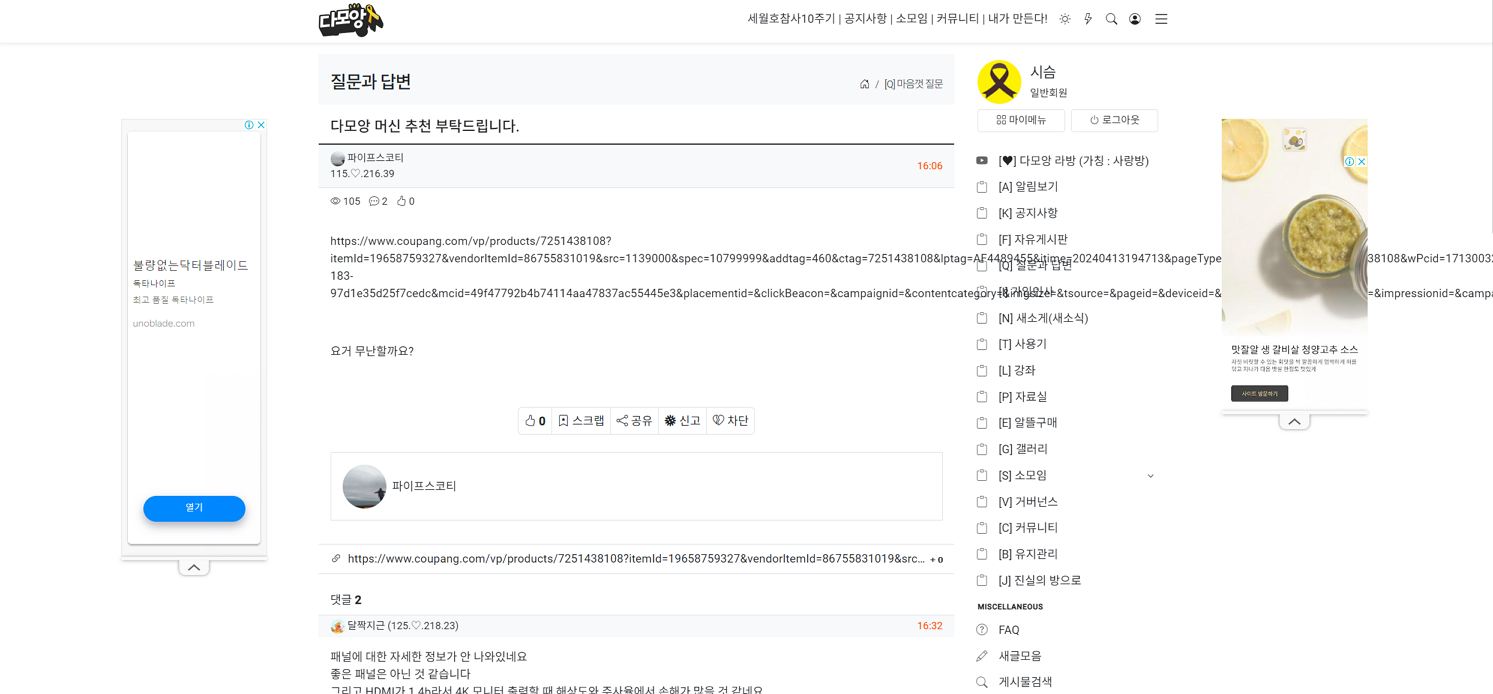1493x694 pixels.
Task: Open the search magnifier icon in header
Action: [x=1111, y=19]
